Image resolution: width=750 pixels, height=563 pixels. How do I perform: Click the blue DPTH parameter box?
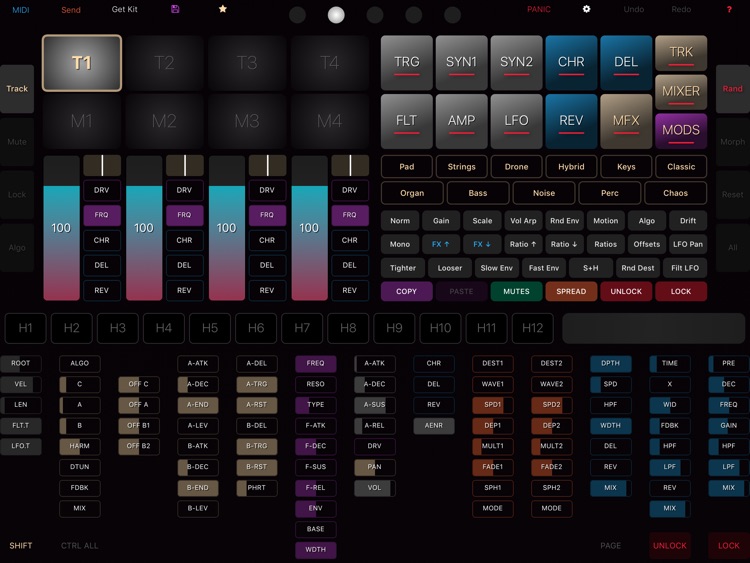click(x=610, y=363)
